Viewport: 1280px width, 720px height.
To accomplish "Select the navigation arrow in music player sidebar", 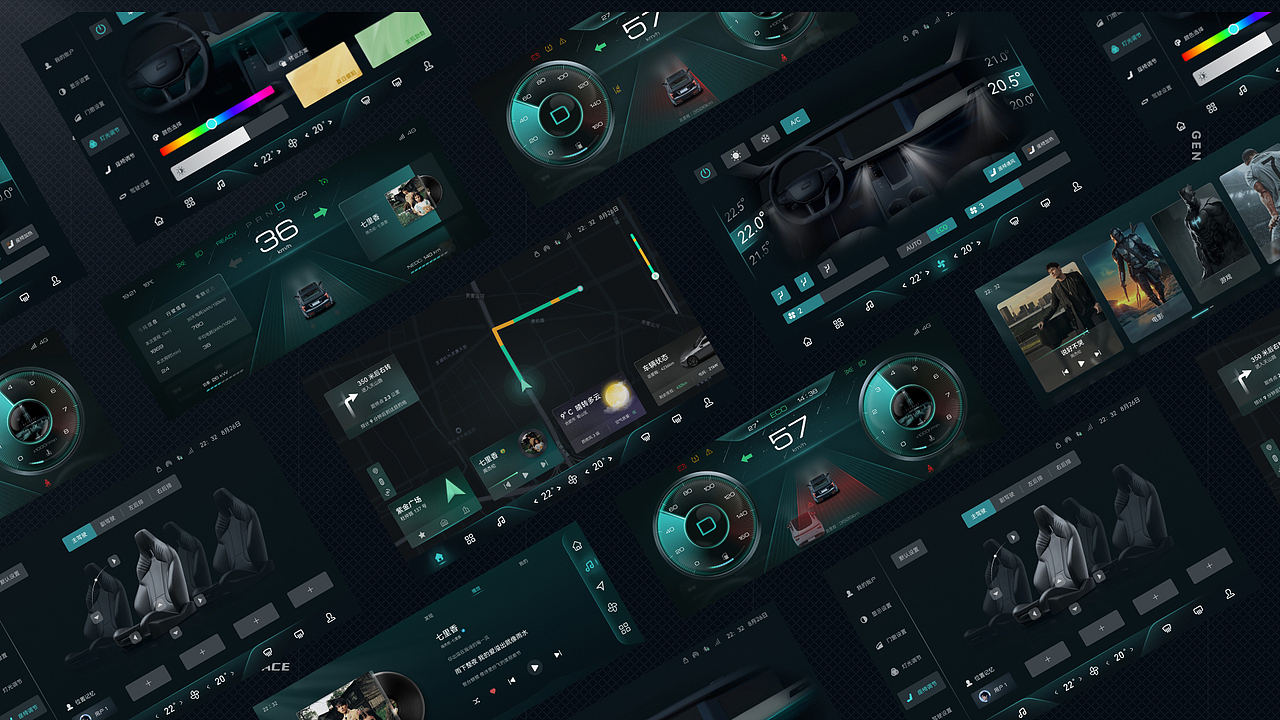I will pos(601,586).
